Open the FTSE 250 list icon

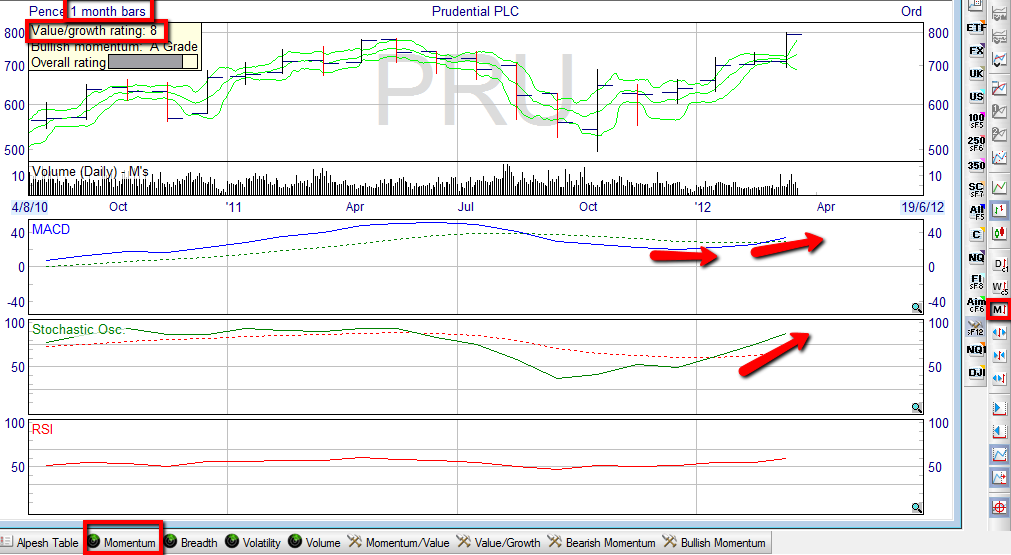(976, 142)
